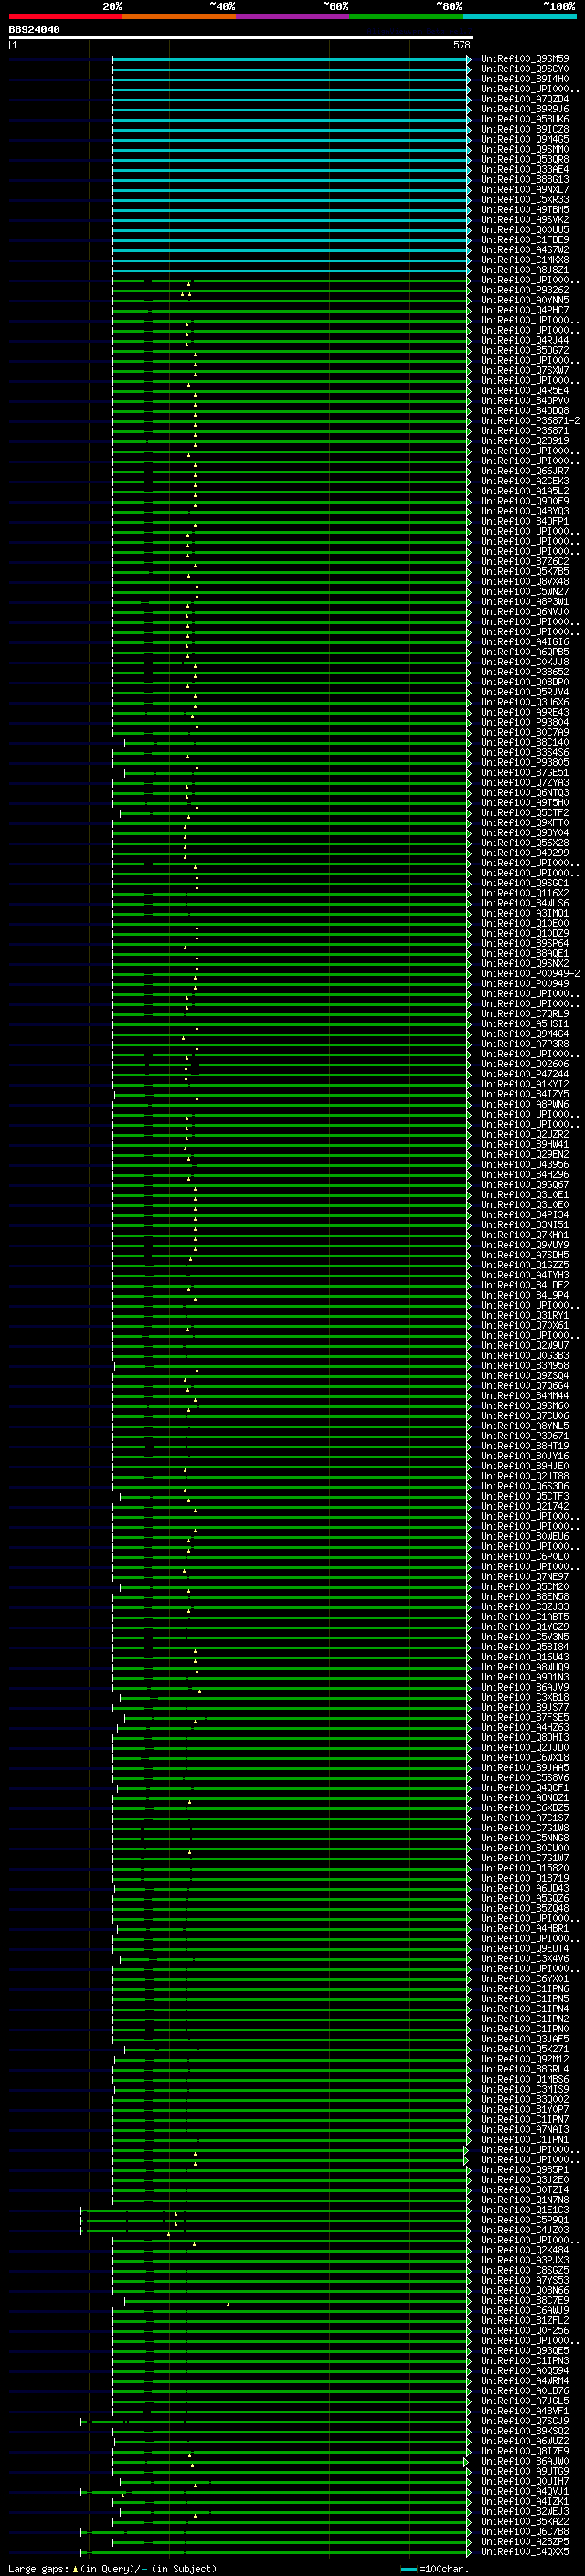Select the UniRef100_Q7ZYA3 label
This screenshot has height=2576, width=585.
pyautogui.click(x=524, y=782)
